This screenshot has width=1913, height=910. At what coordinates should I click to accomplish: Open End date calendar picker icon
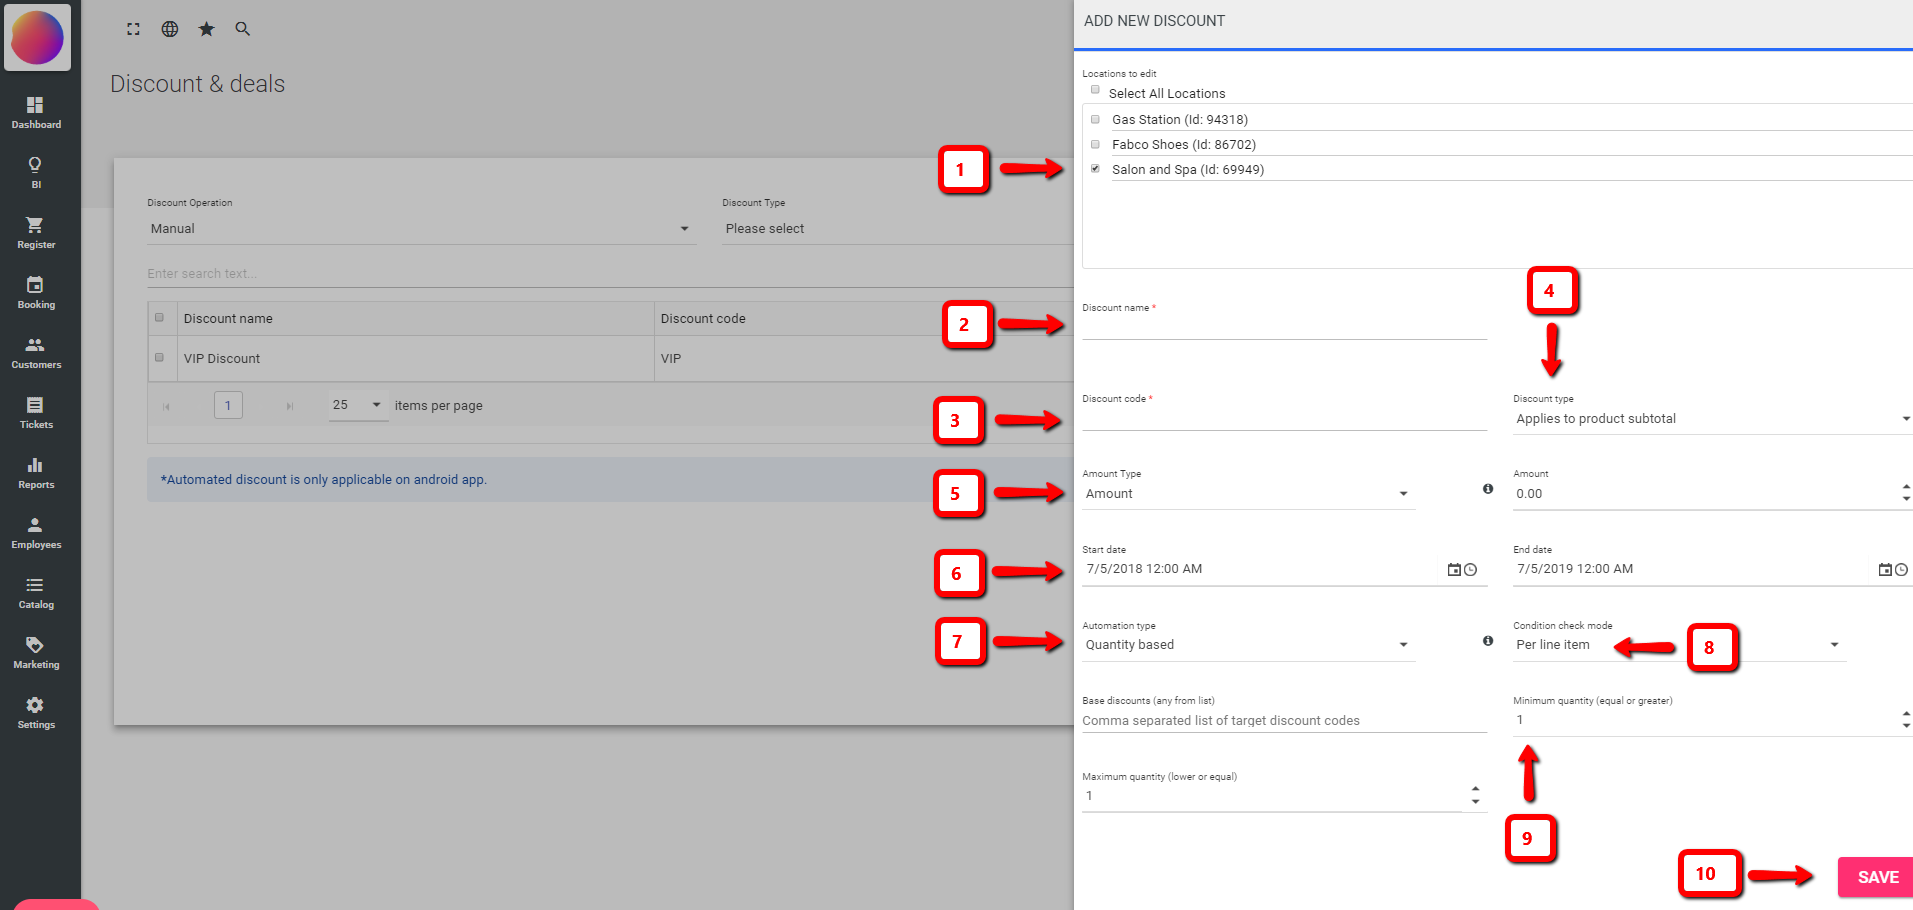1885,569
